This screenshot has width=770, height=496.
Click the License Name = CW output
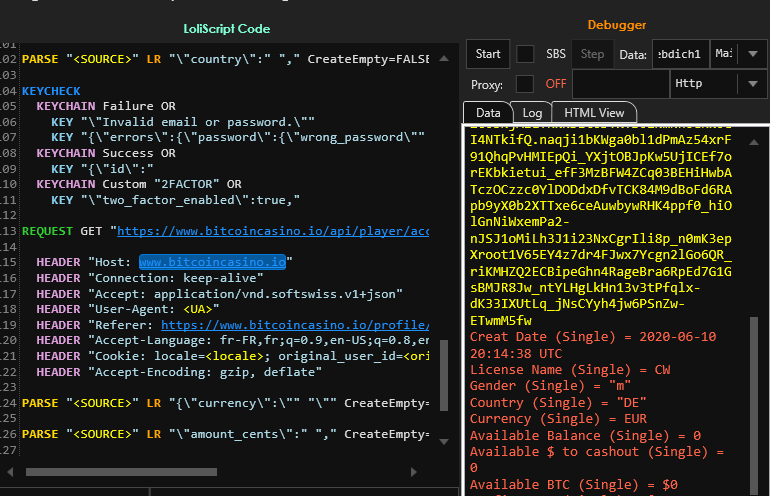[570, 370]
